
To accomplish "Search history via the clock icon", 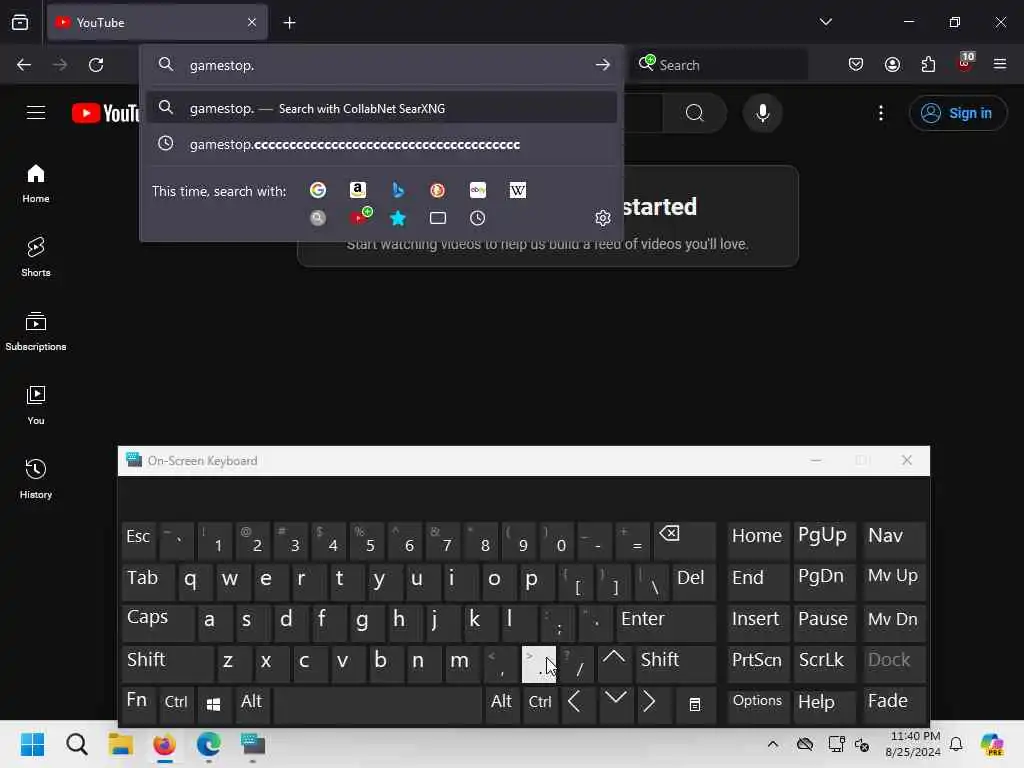I will 477,218.
